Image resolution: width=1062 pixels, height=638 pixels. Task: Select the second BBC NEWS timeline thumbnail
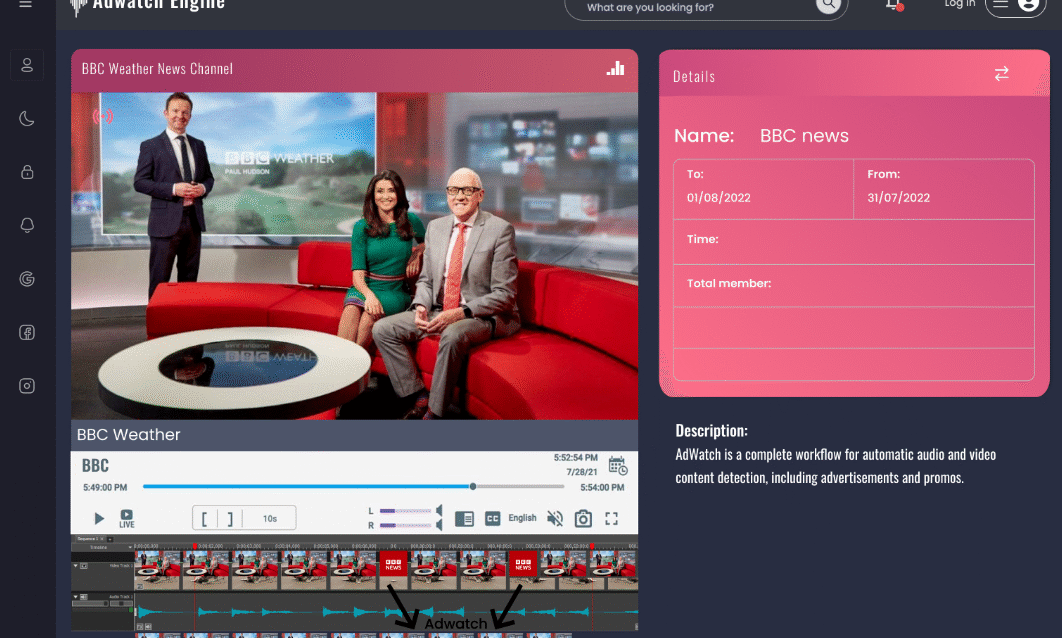tap(523, 564)
